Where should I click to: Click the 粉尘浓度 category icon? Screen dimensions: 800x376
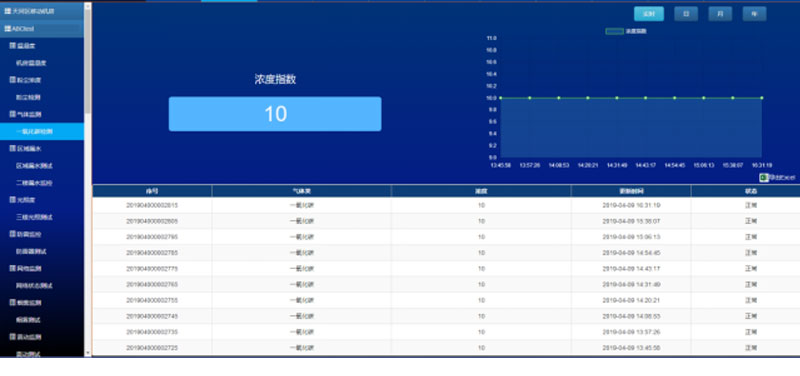[13, 80]
